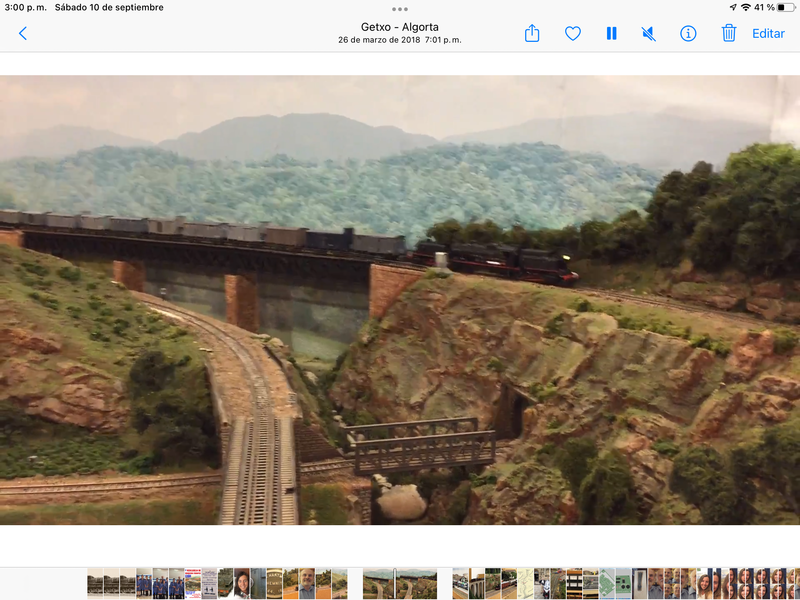This screenshot has width=800, height=600.
Task: Show info for this video
Action: click(688, 34)
